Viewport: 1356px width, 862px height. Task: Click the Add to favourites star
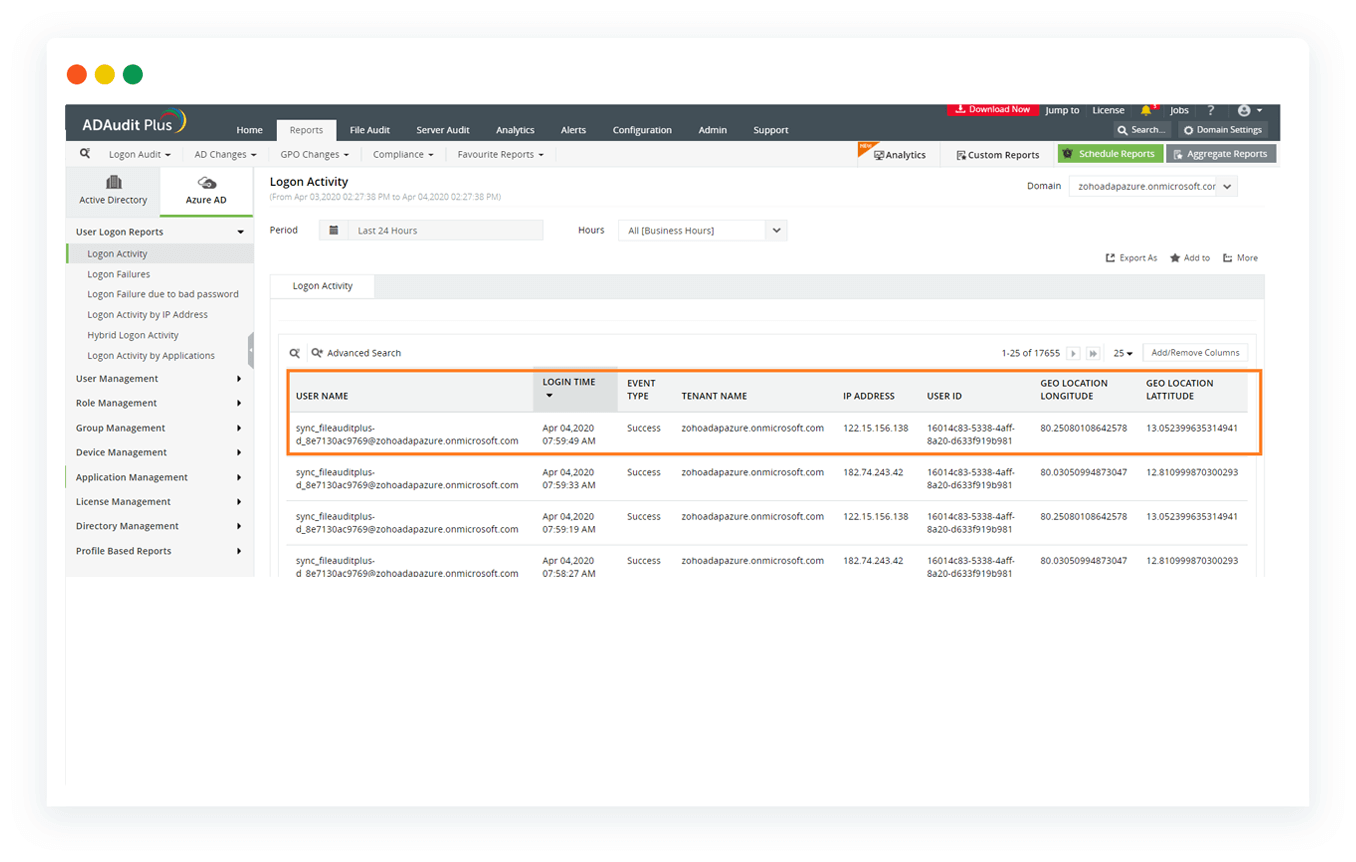click(x=1175, y=258)
